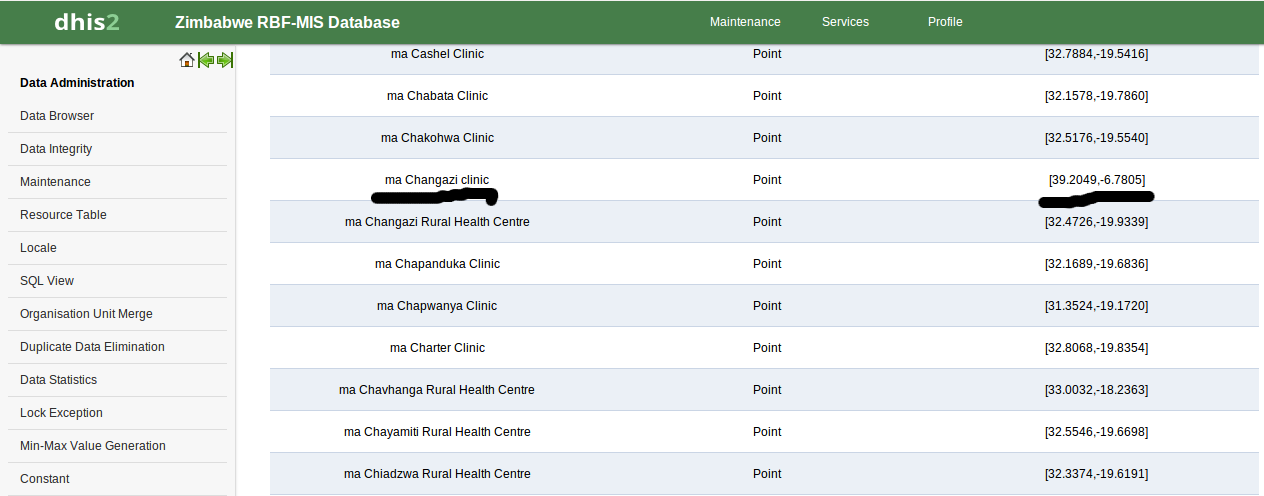Open Duplicate Data Elimination
This screenshot has width=1264, height=496.
point(92,347)
